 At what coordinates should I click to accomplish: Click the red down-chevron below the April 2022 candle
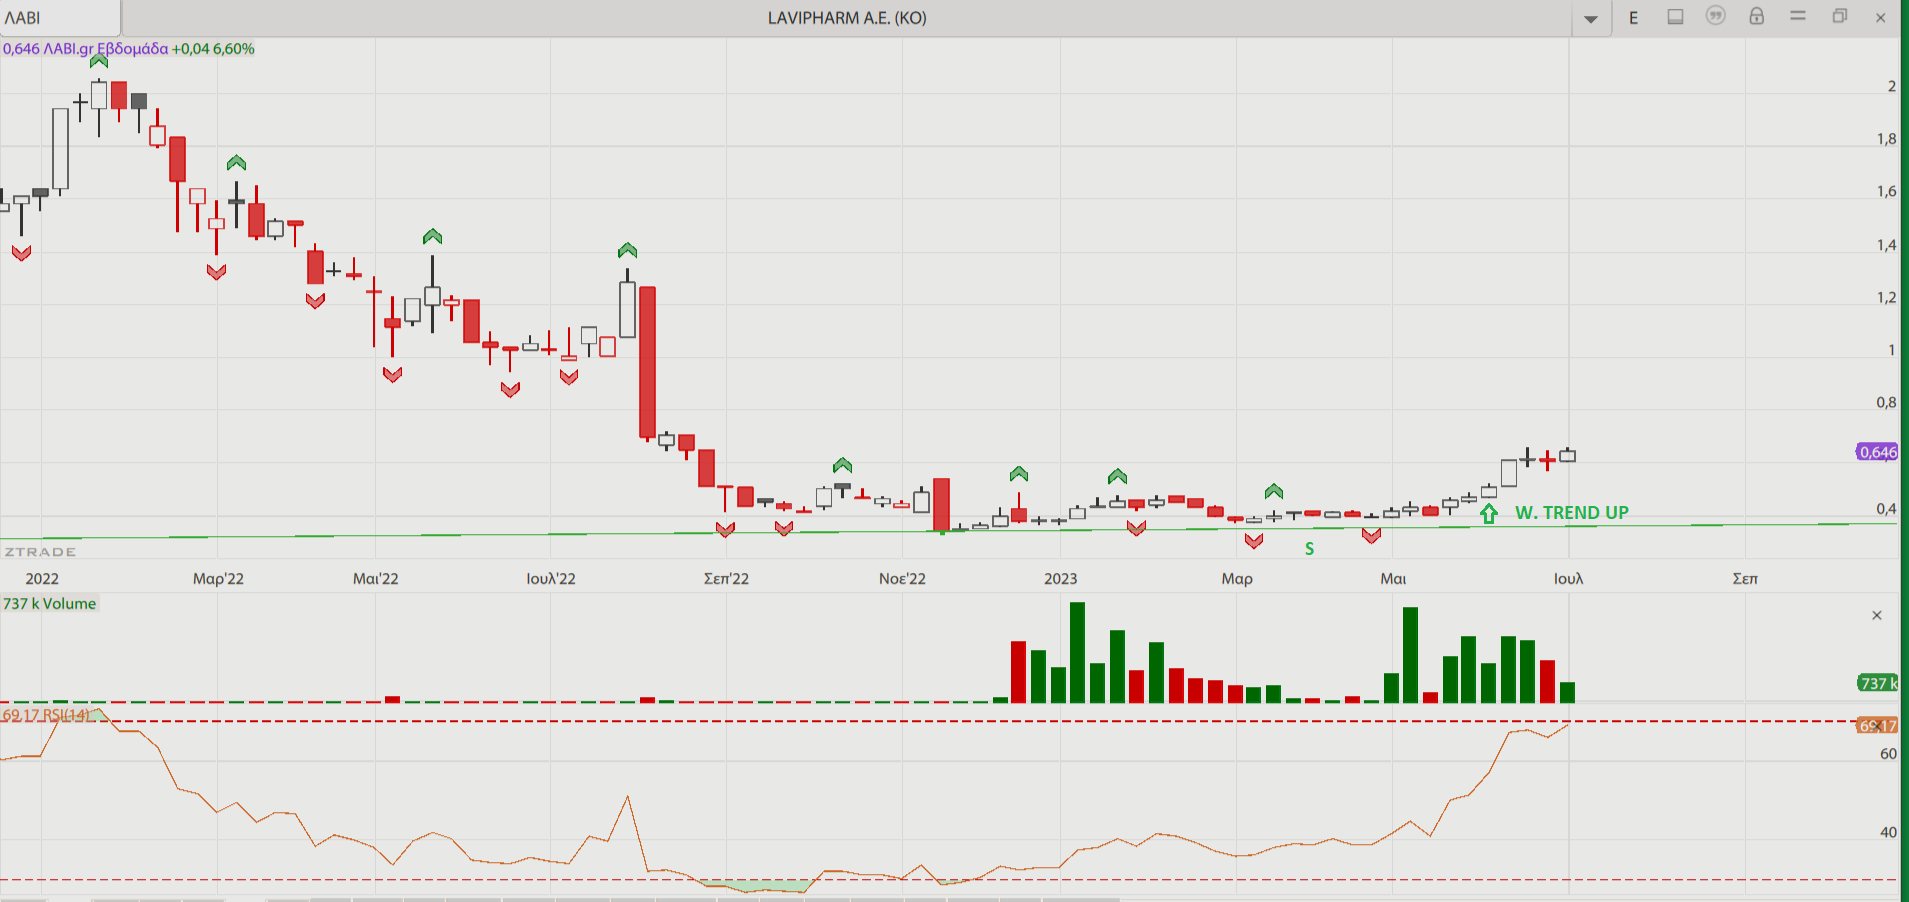click(315, 300)
